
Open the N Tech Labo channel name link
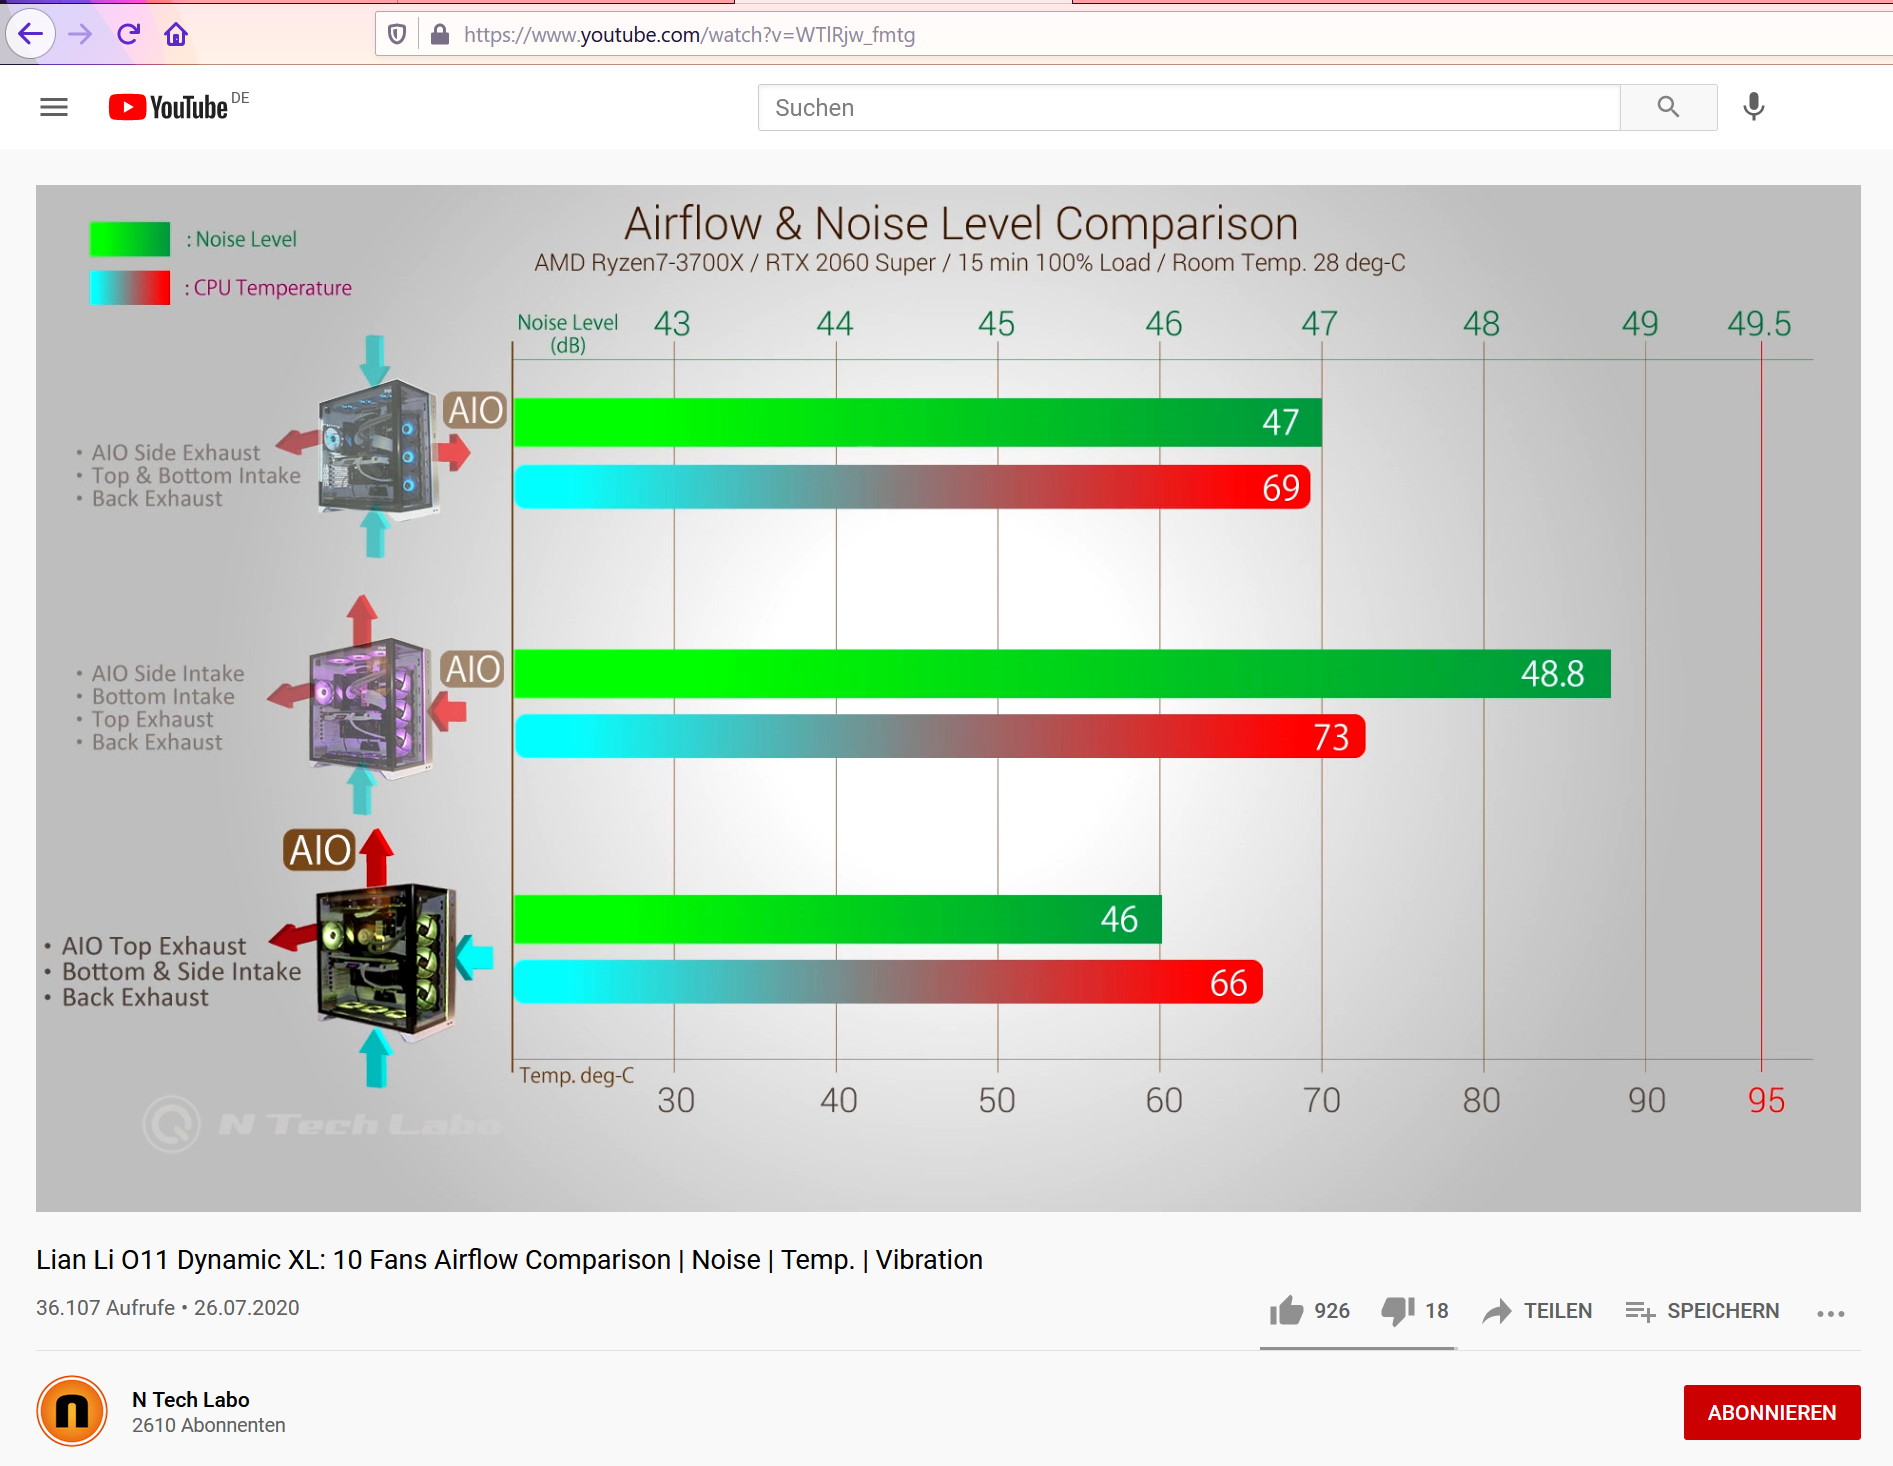pyautogui.click(x=191, y=1399)
